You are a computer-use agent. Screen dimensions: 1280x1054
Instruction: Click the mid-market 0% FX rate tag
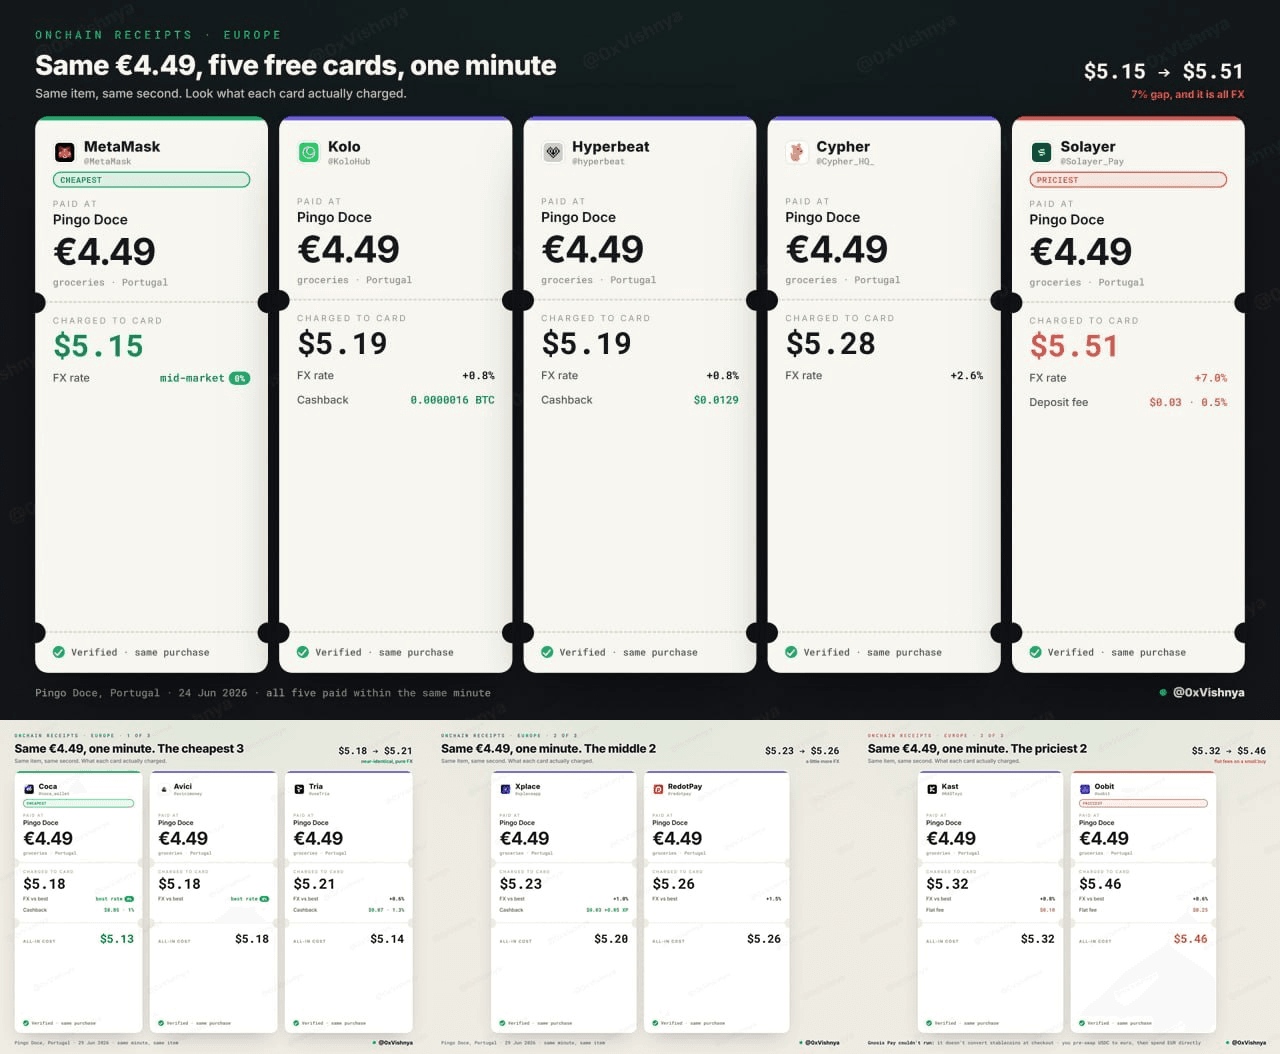pos(204,378)
